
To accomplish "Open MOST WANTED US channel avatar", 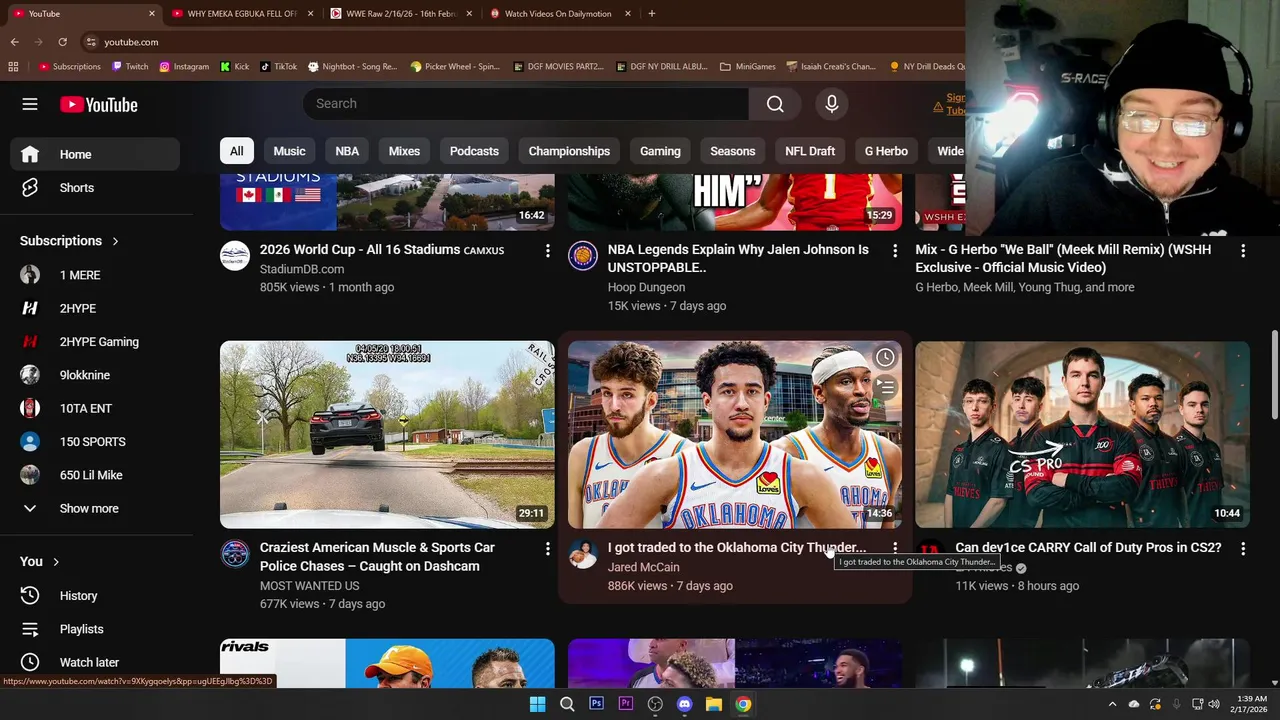I will 235,553.
